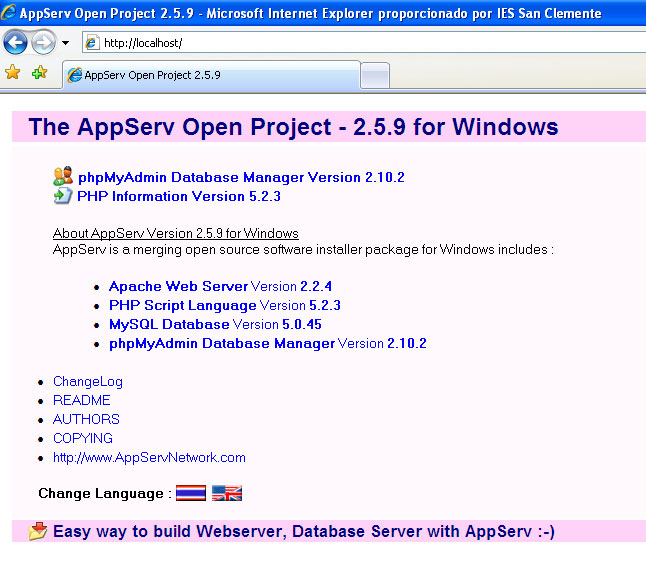Click the 'Easy way to build Webserver' footer text
The image size is (646, 564).
tap(304, 531)
